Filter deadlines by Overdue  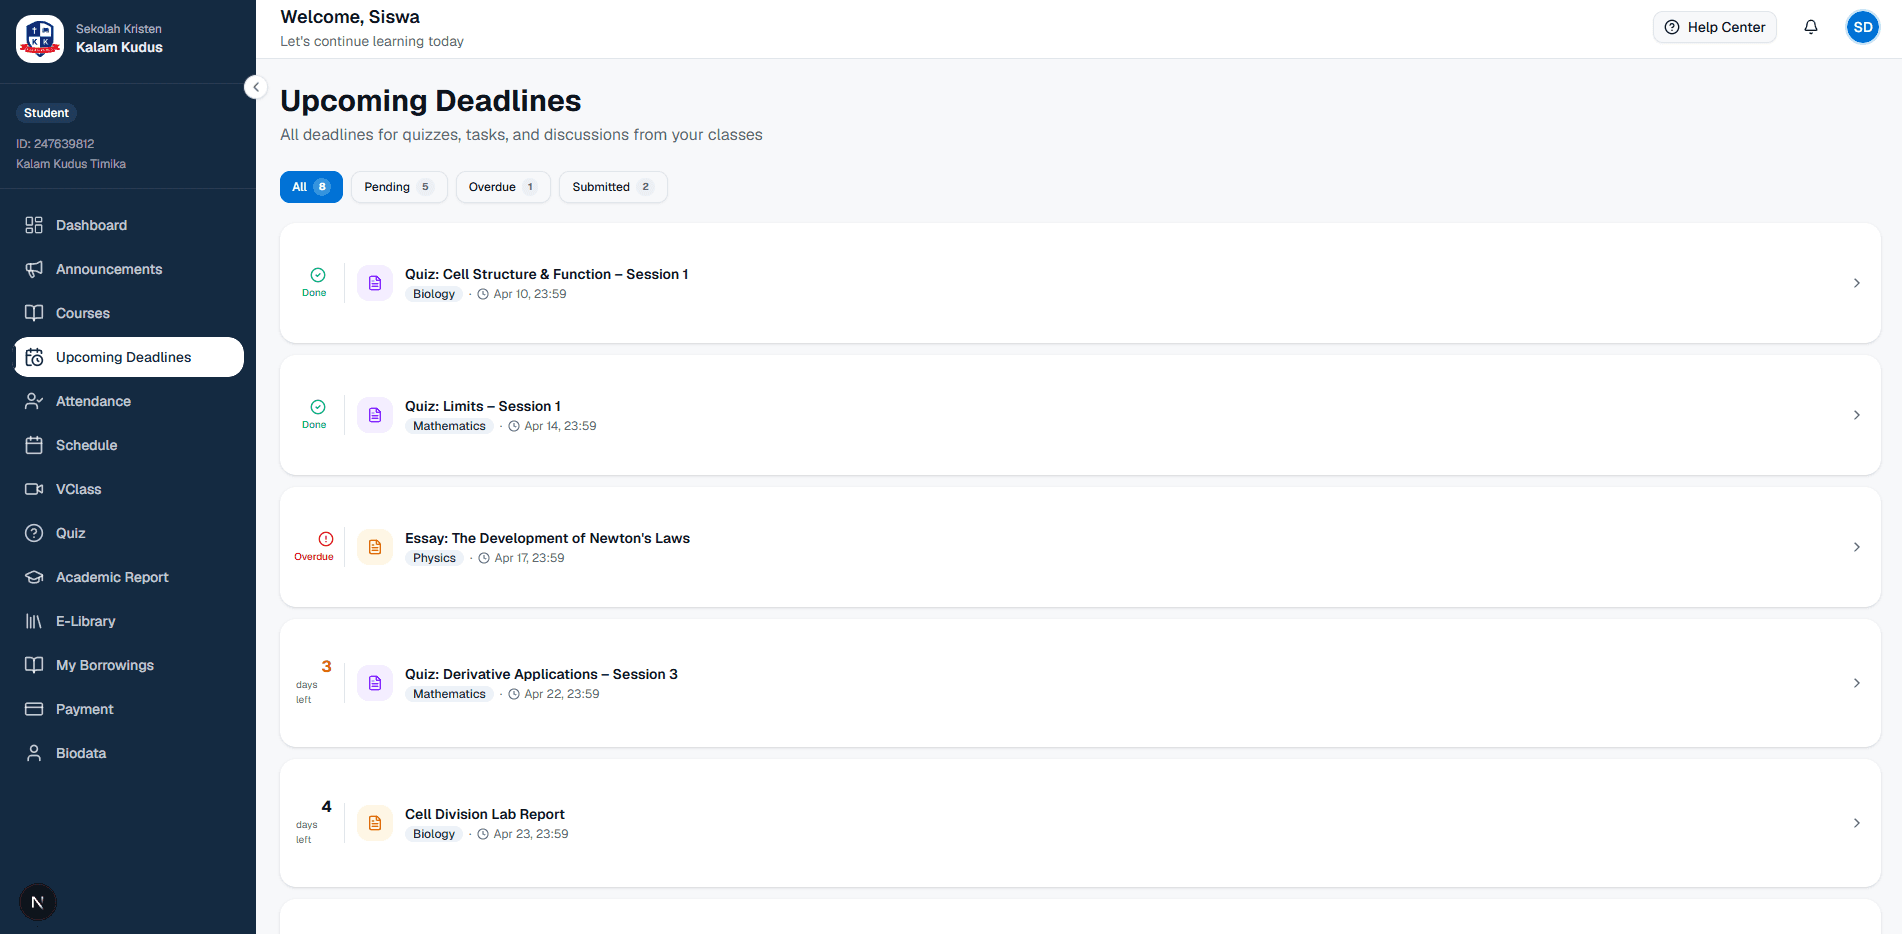(503, 187)
